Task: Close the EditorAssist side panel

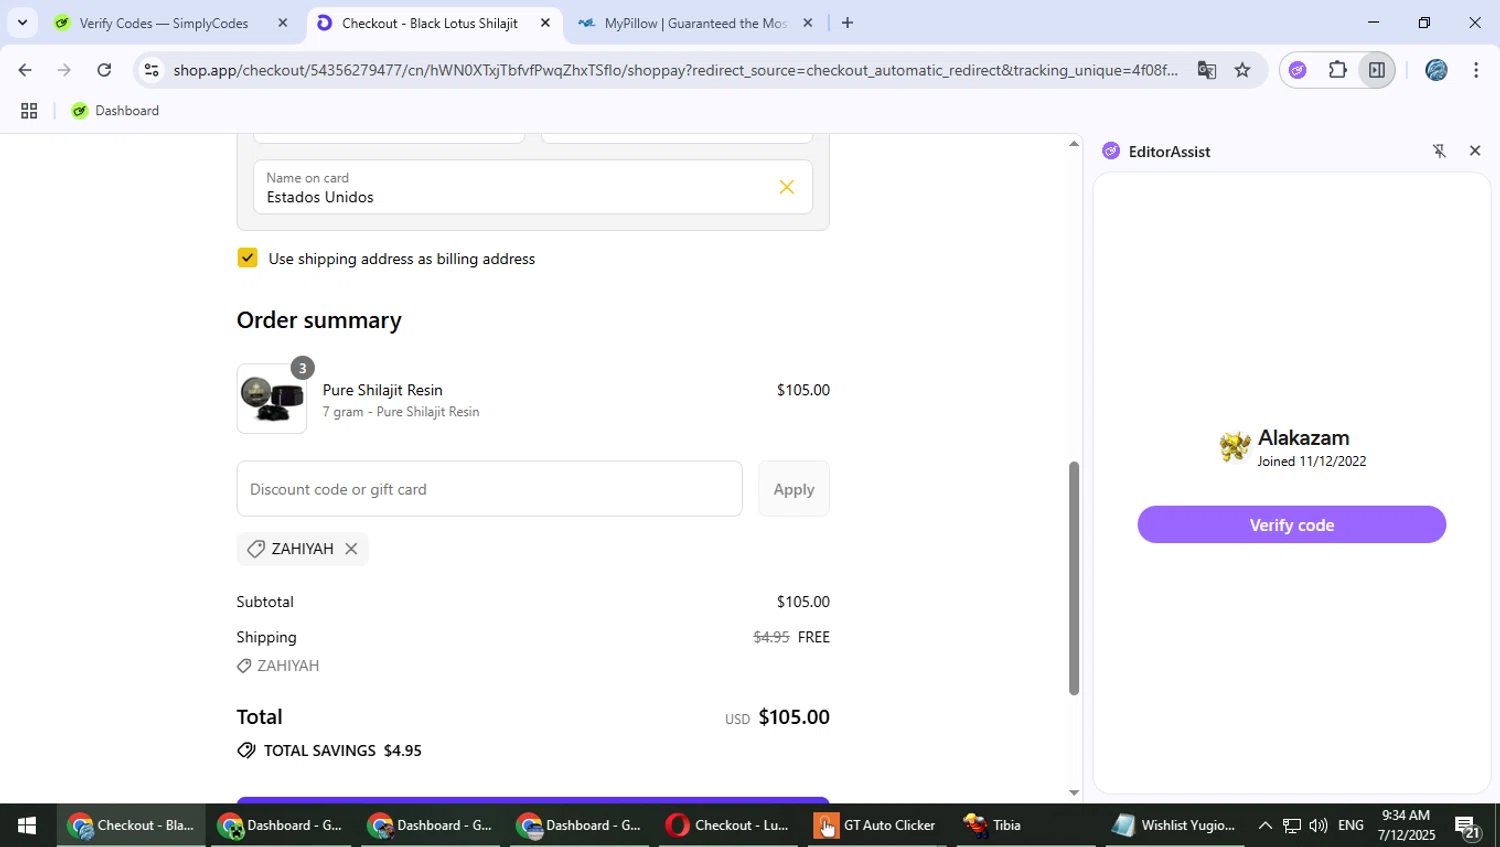Action: tap(1475, 151)
